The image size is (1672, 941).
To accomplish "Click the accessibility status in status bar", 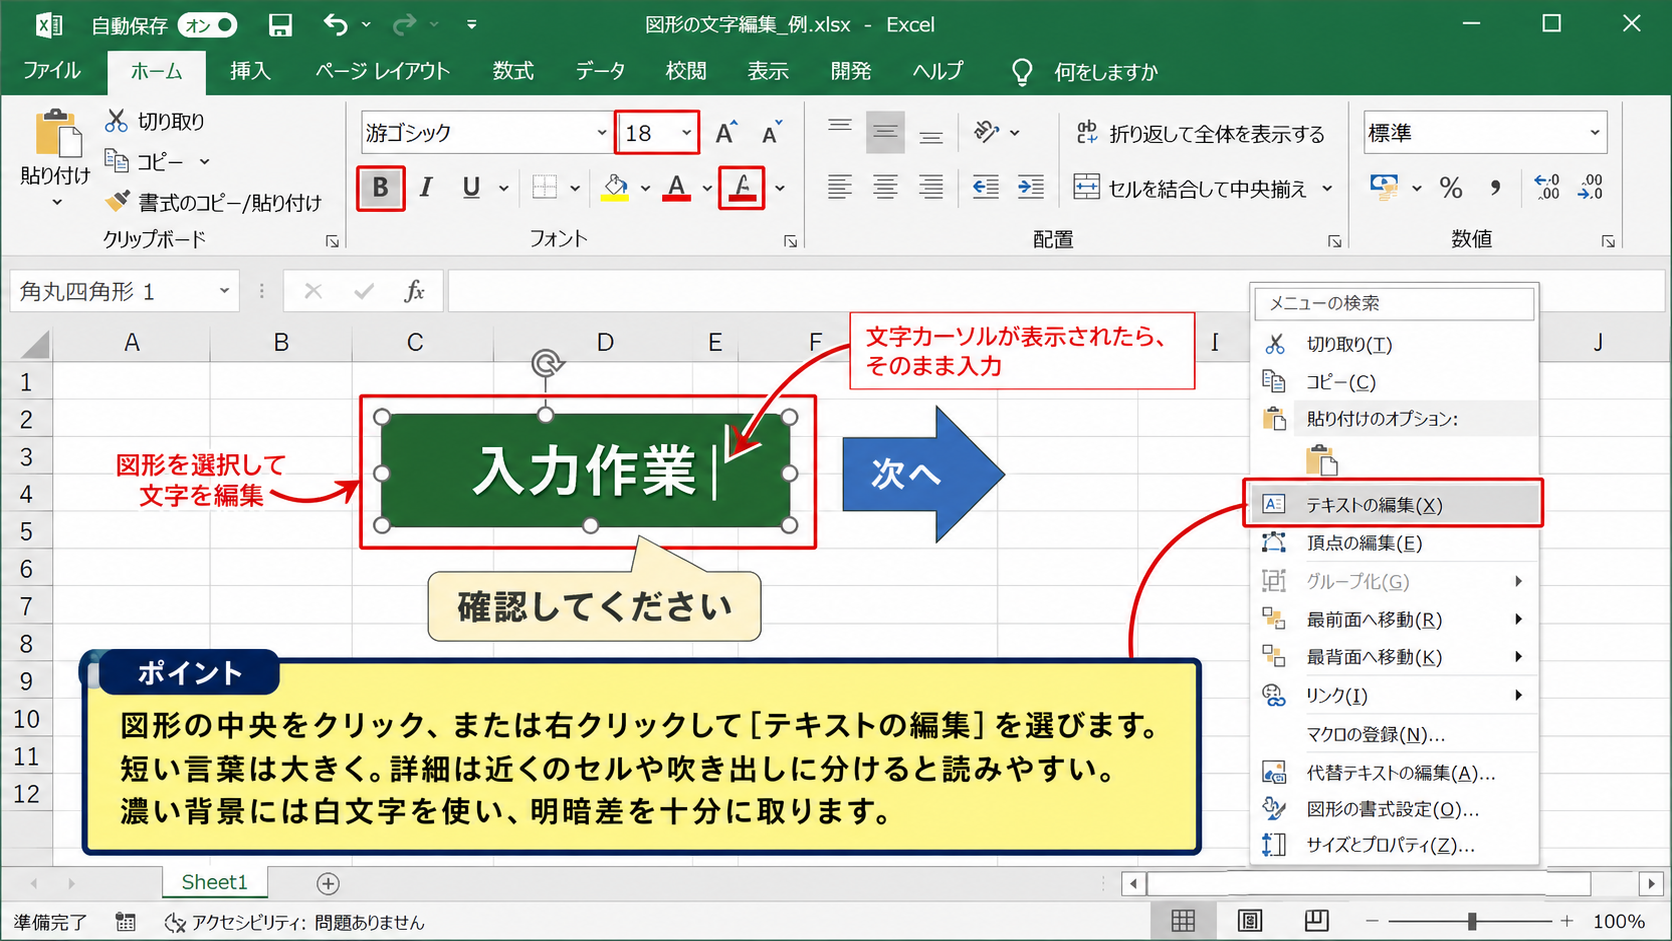I will pos(296,922).
